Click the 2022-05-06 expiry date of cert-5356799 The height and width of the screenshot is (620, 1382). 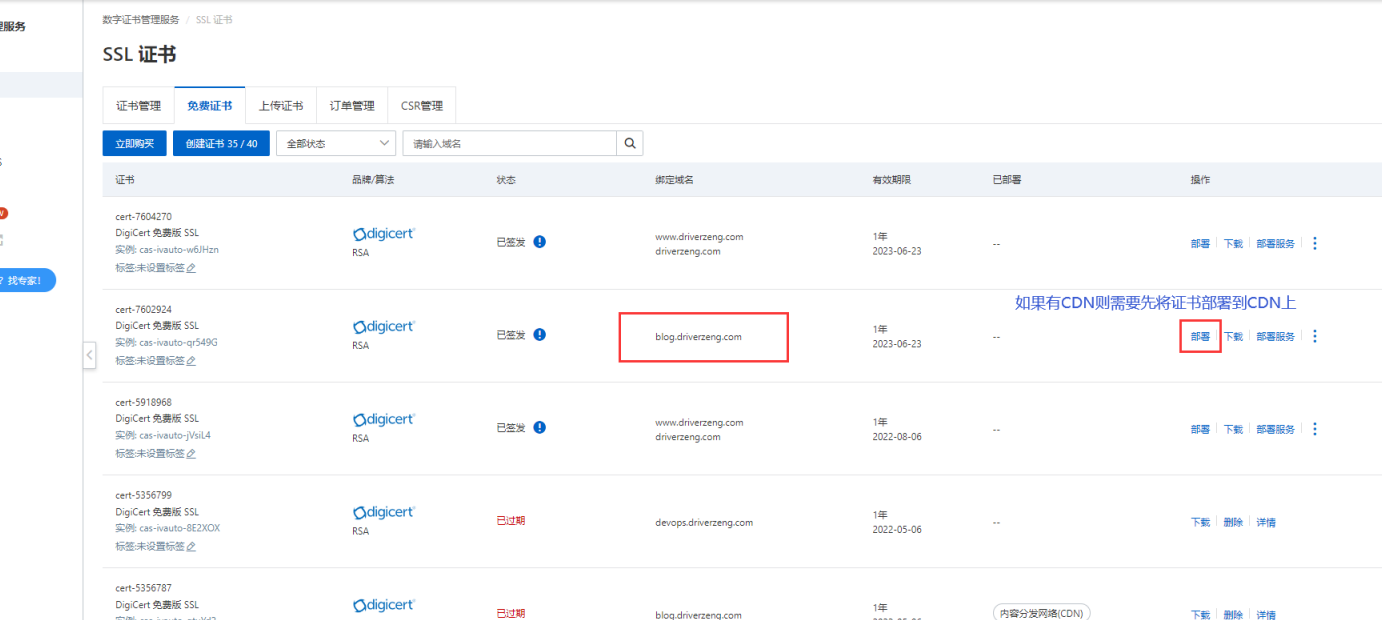point(897,529)
